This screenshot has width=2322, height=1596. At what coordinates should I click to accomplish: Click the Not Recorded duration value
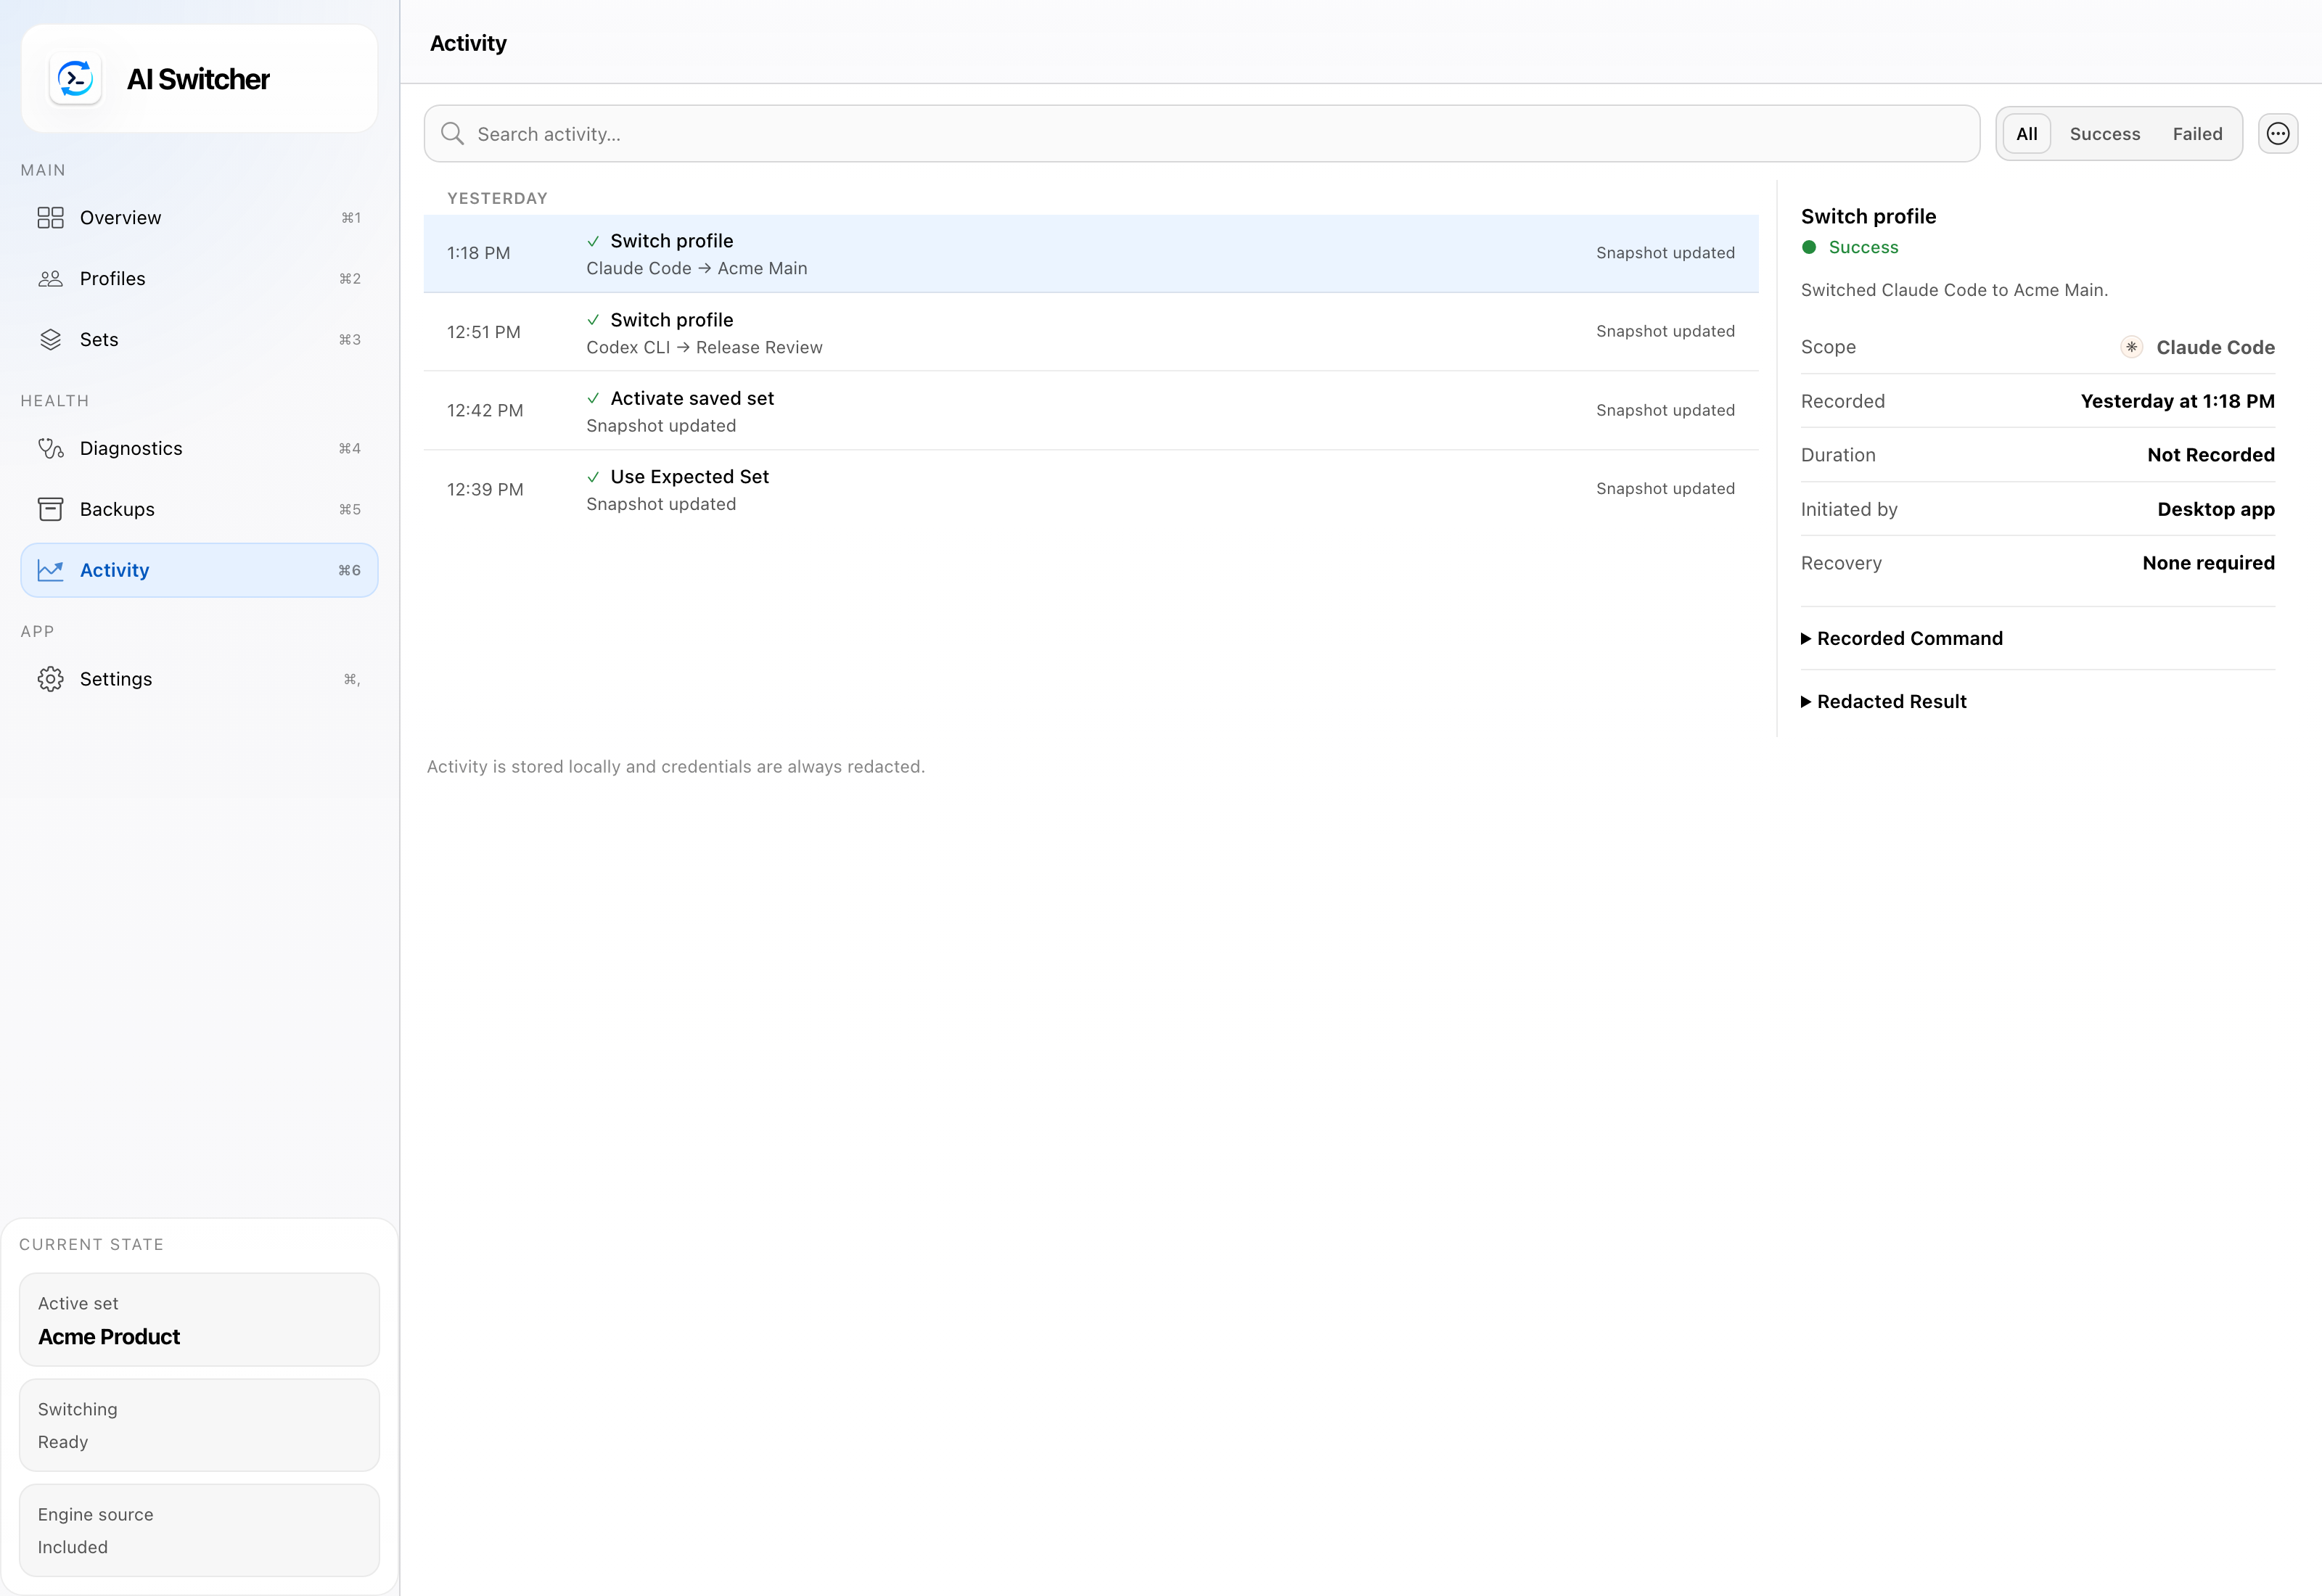2210,455
